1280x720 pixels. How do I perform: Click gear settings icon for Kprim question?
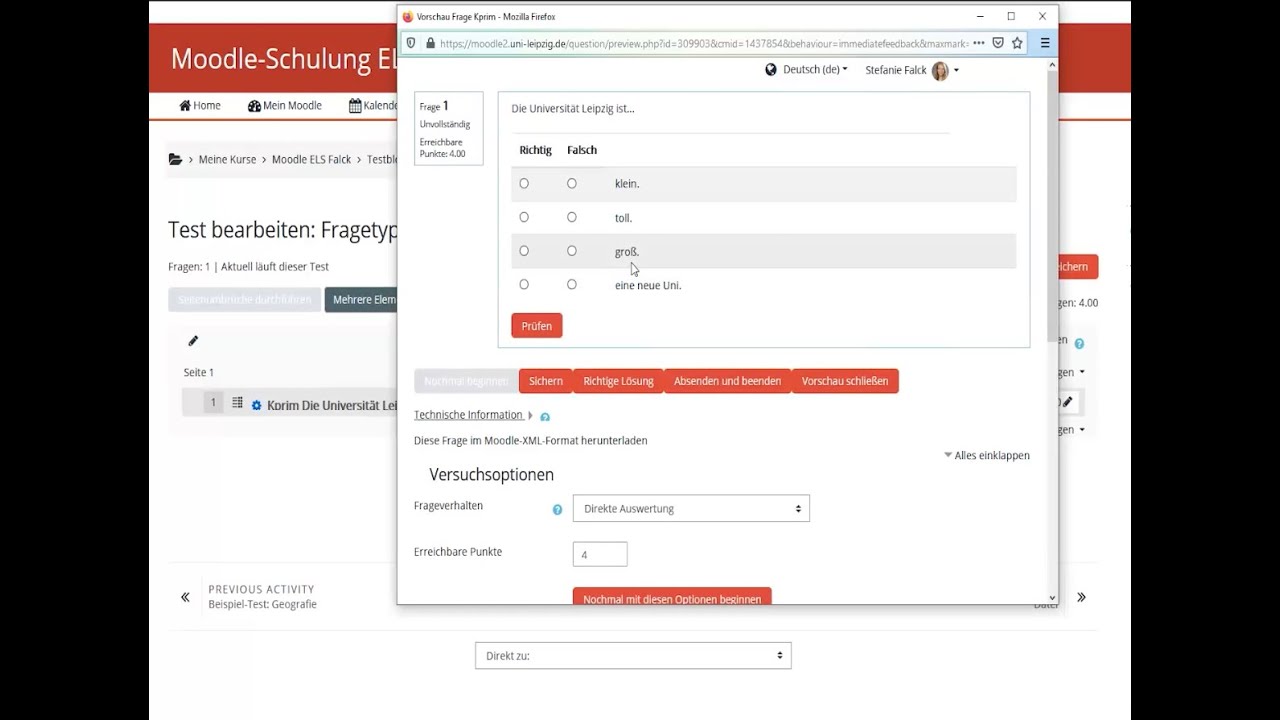tap(256, 405)
